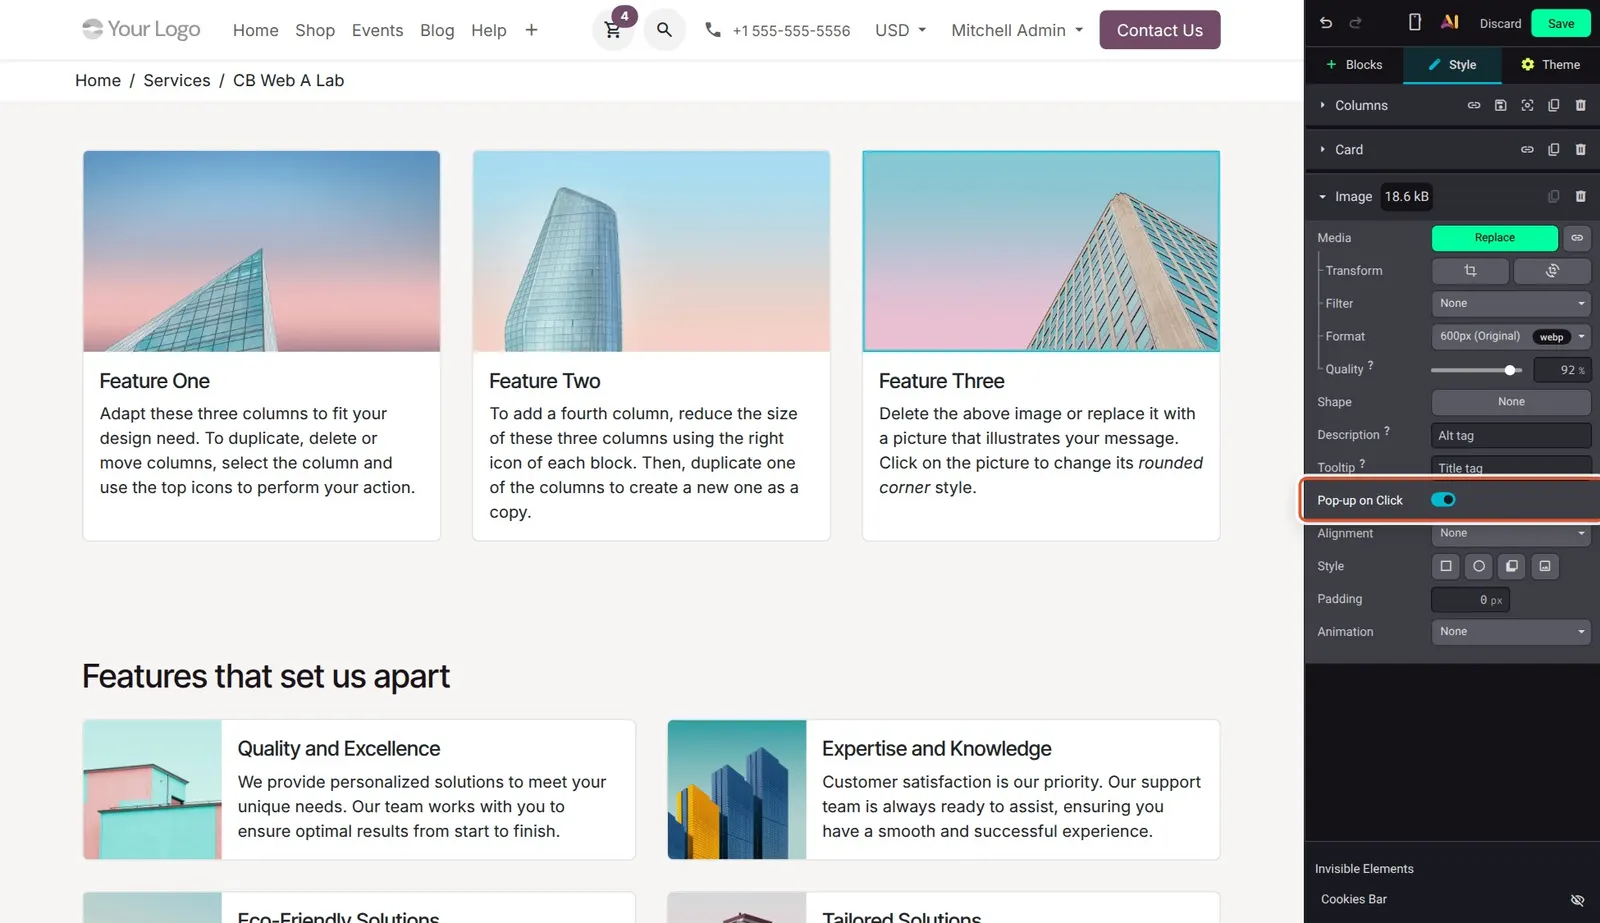Open the Blog menu item
This screenshot has width=1600, height=923.
pyautogui.click(x=437, y=30)
